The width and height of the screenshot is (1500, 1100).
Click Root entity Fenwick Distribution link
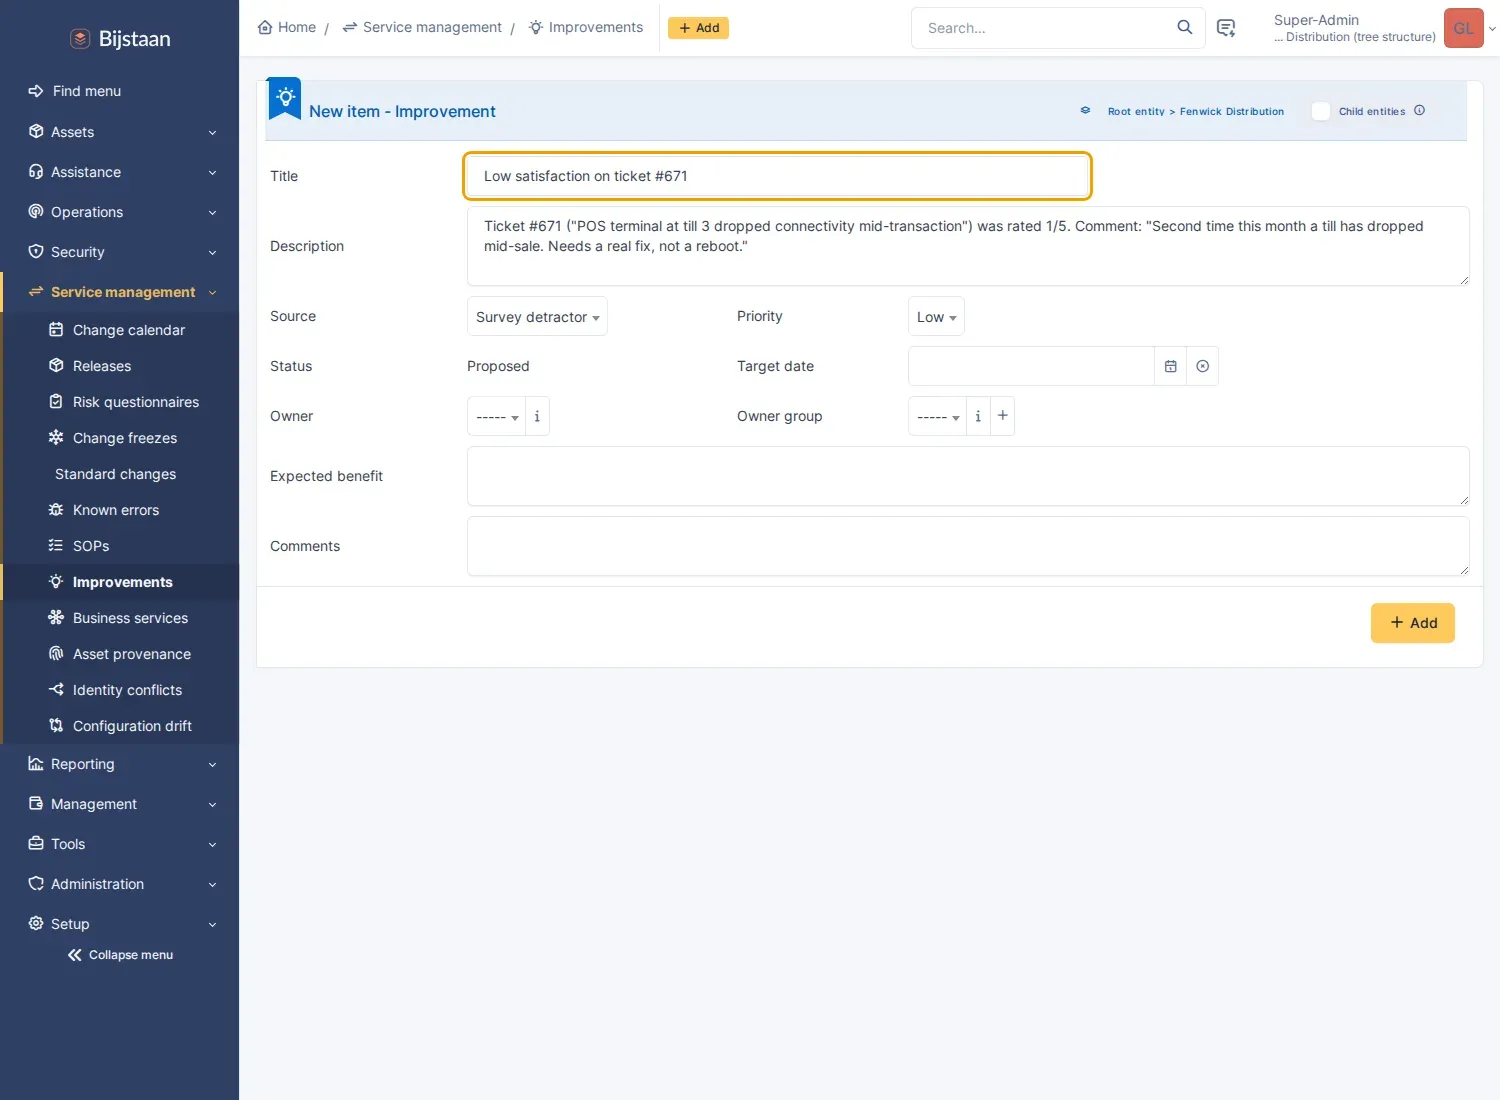[x=1195, y=111]
